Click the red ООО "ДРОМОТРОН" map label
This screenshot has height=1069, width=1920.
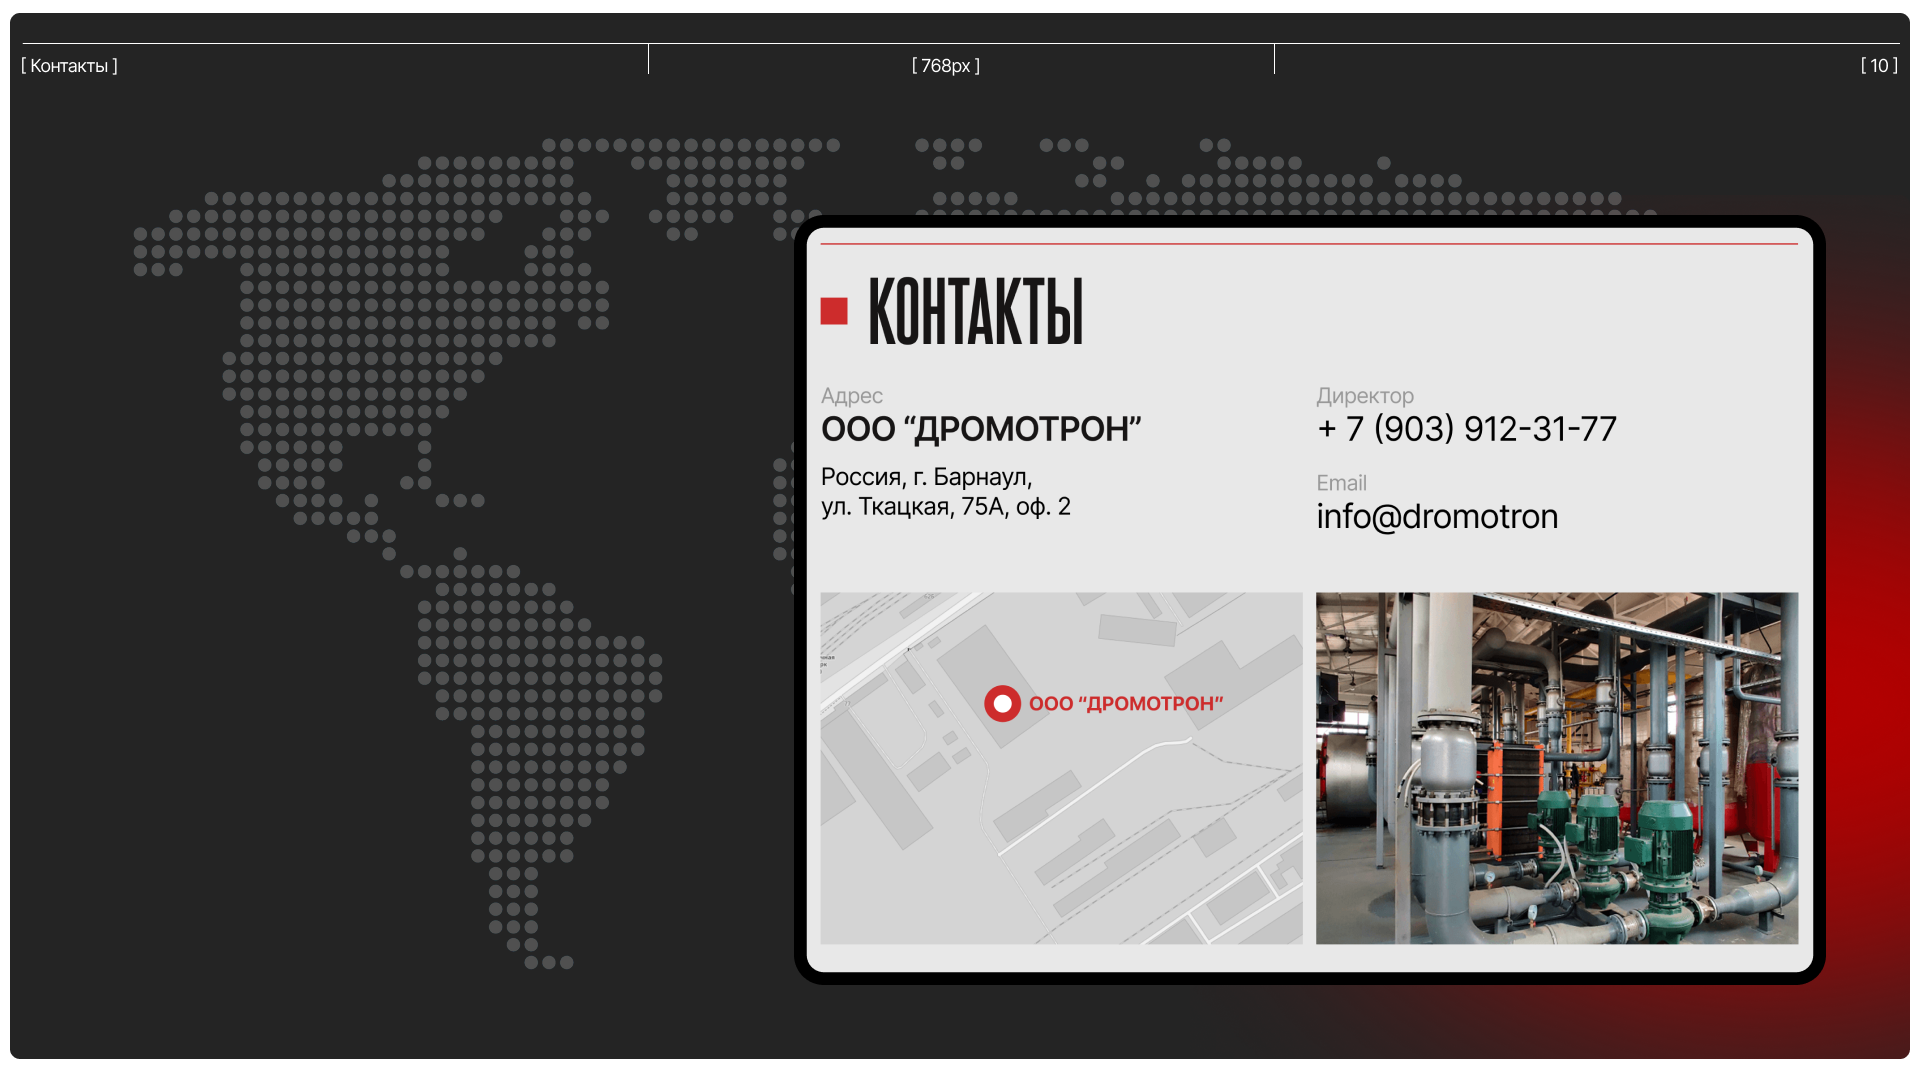pos(1126,704)
